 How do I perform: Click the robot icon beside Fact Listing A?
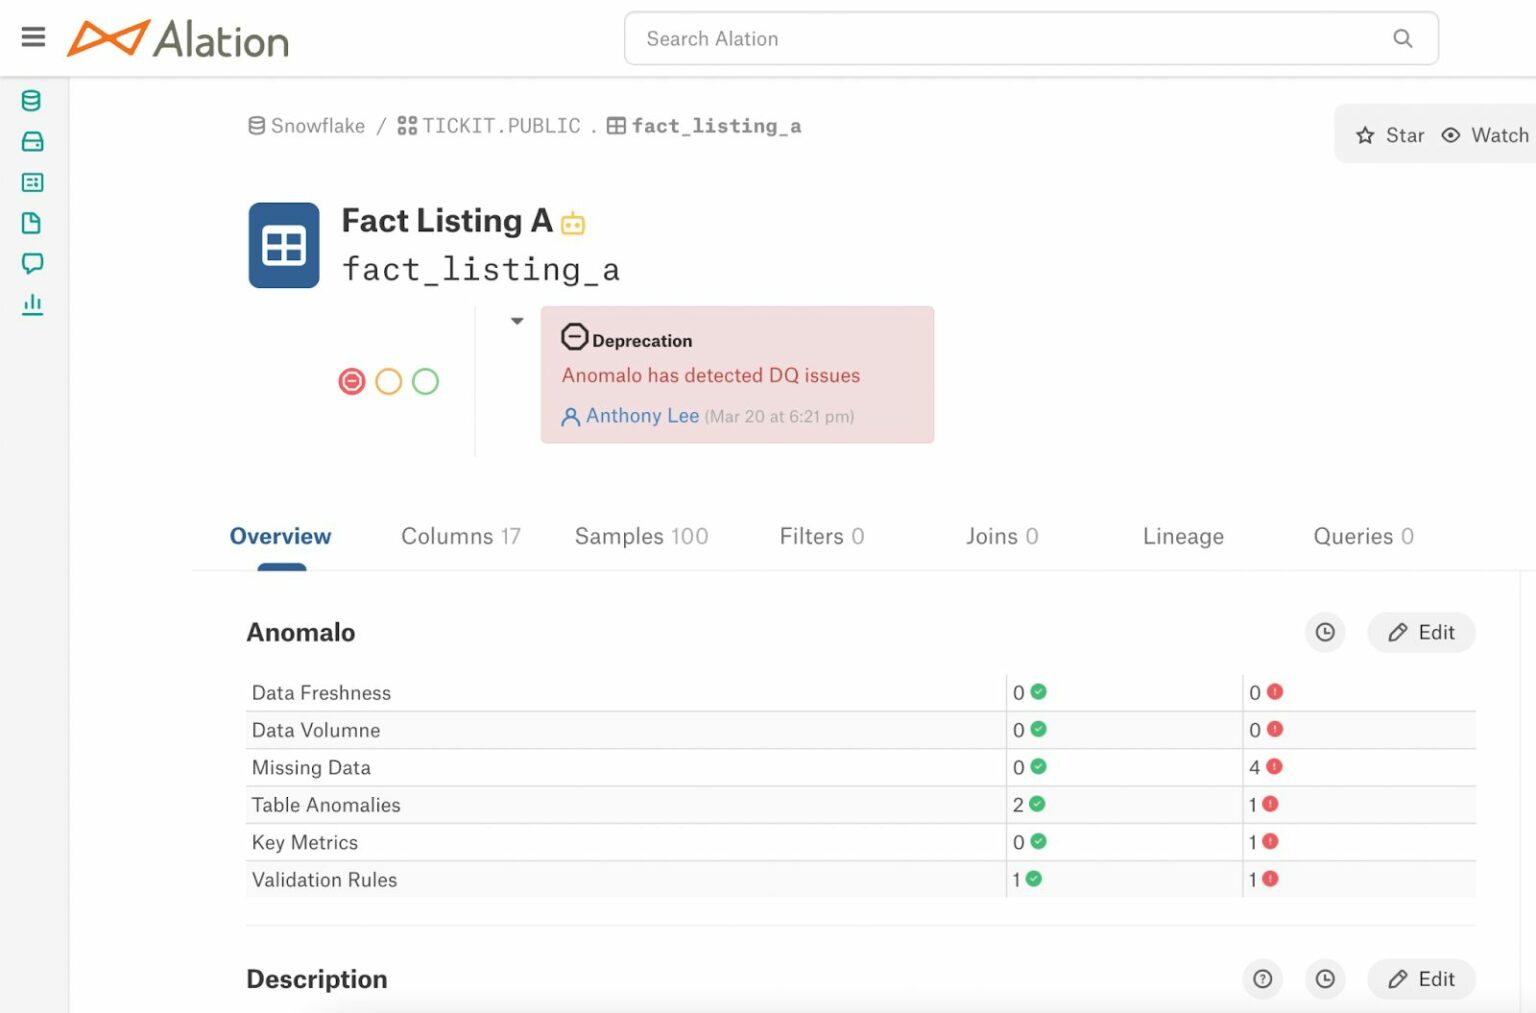(x=572, y=224)
